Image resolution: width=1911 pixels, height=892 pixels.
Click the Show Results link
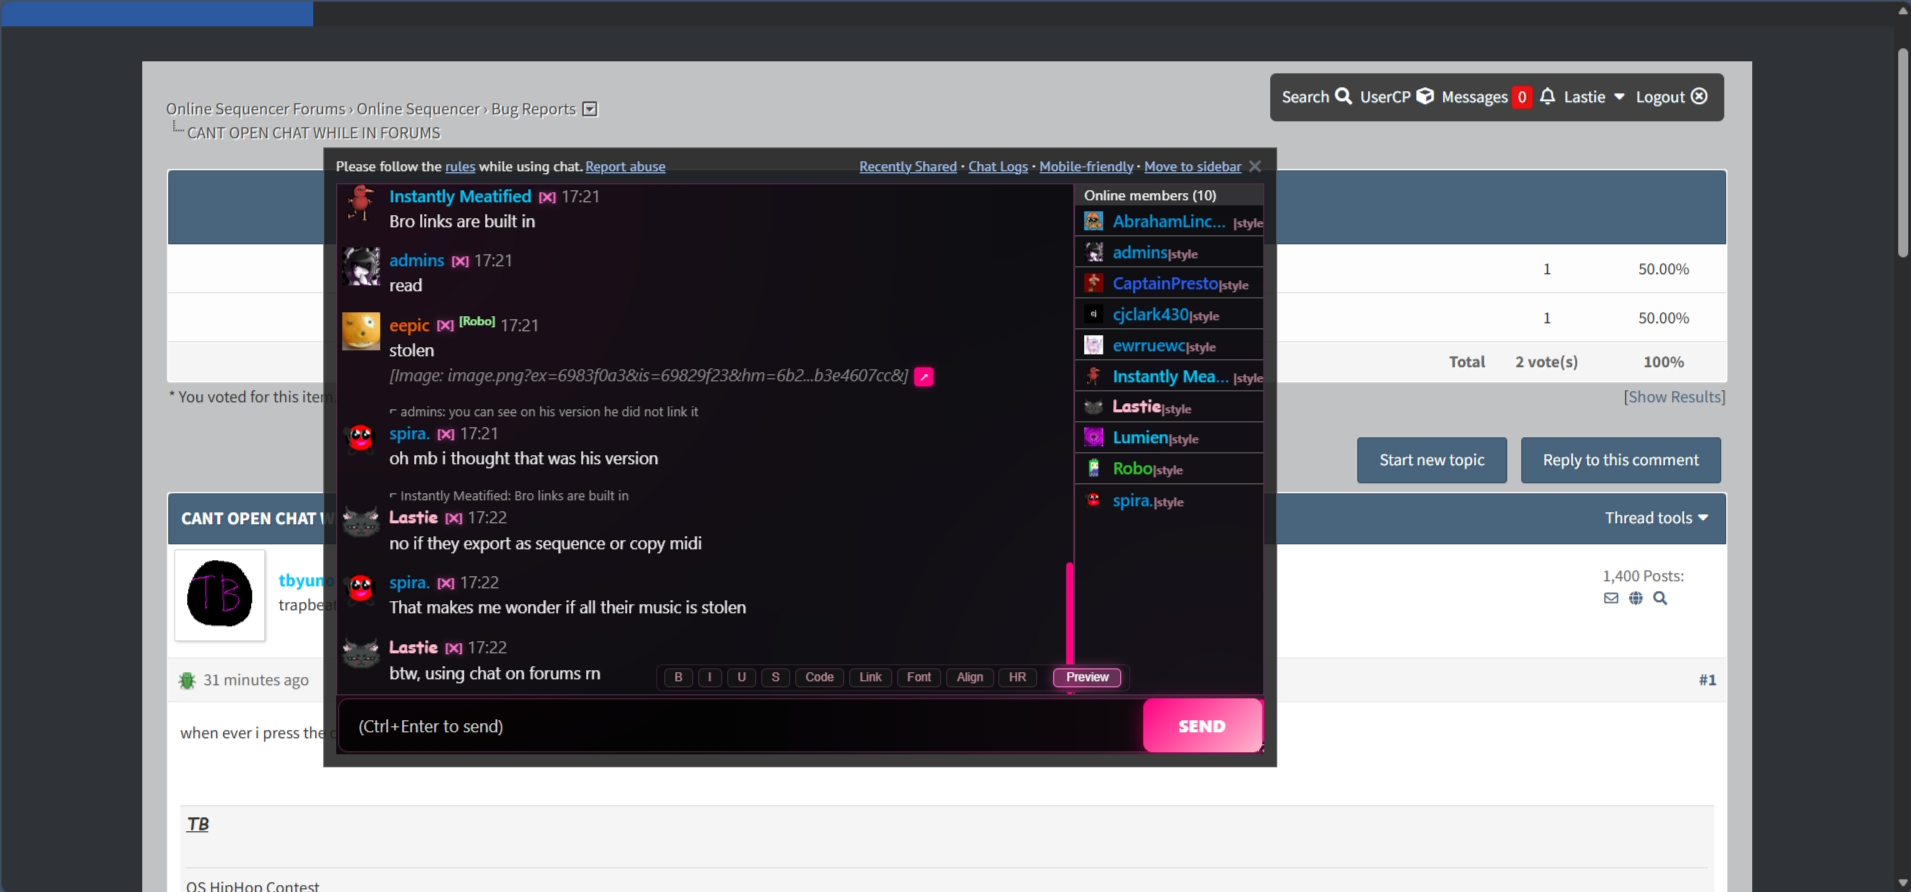(x=1675, y=397)
